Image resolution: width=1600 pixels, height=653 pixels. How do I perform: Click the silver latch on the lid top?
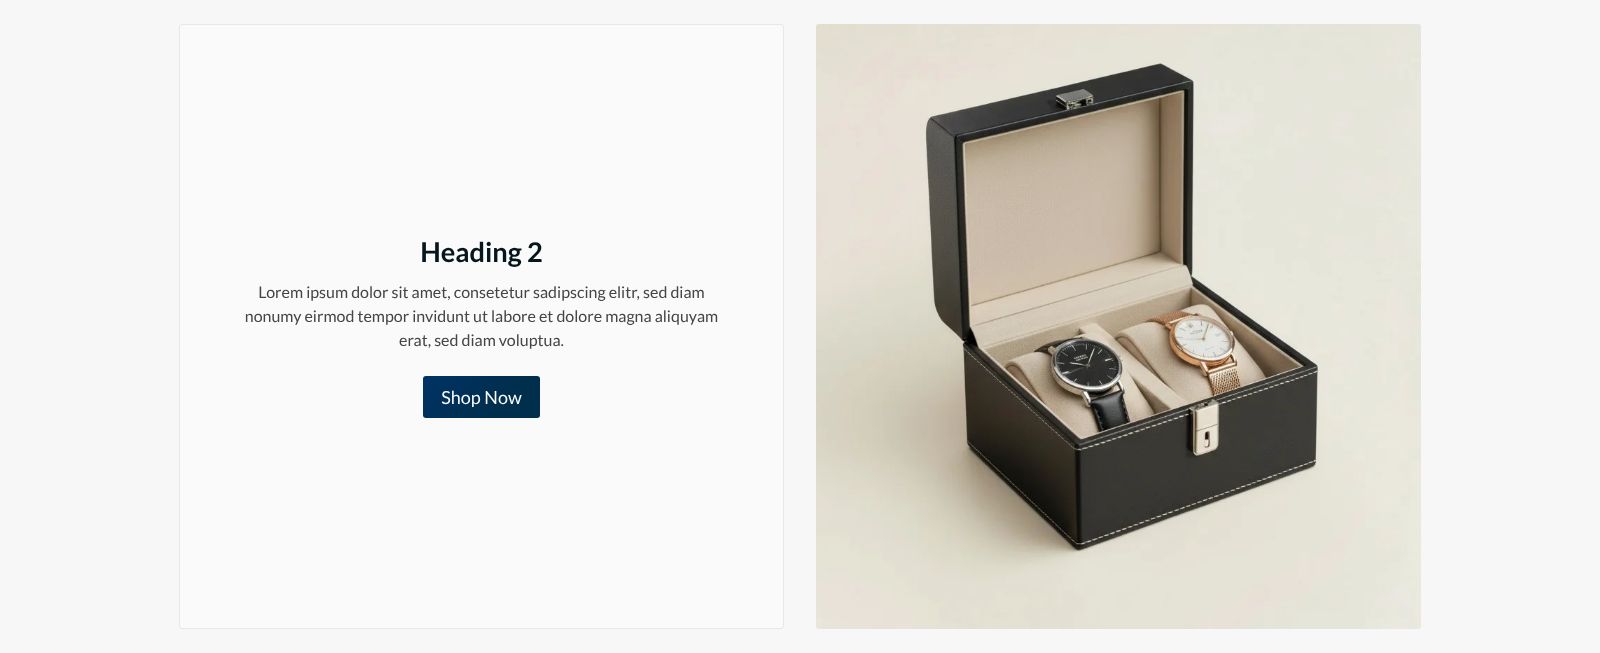click(x=1074, y=99)
